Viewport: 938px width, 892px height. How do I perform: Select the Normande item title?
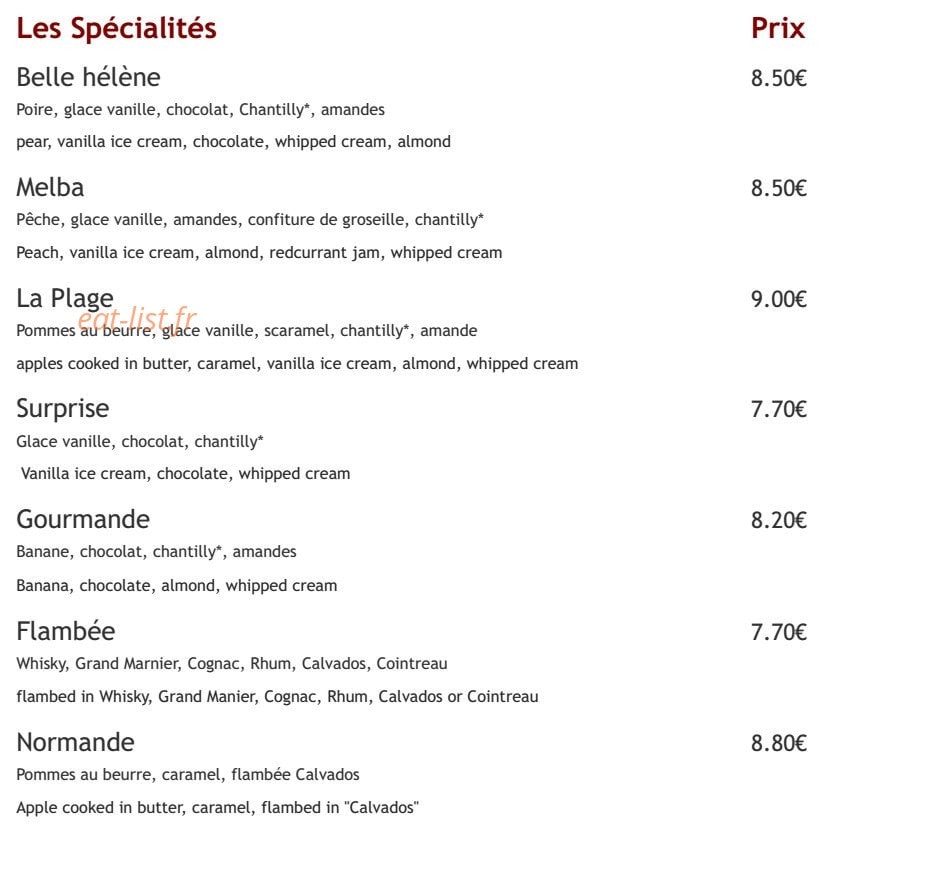[75, 742]
